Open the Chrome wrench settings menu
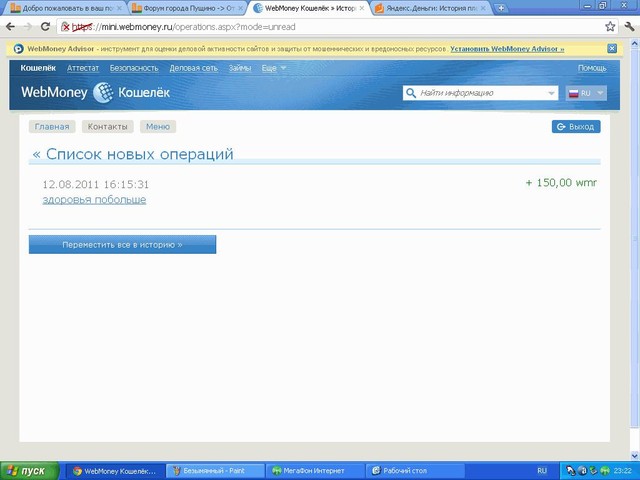 coord(629,27)
